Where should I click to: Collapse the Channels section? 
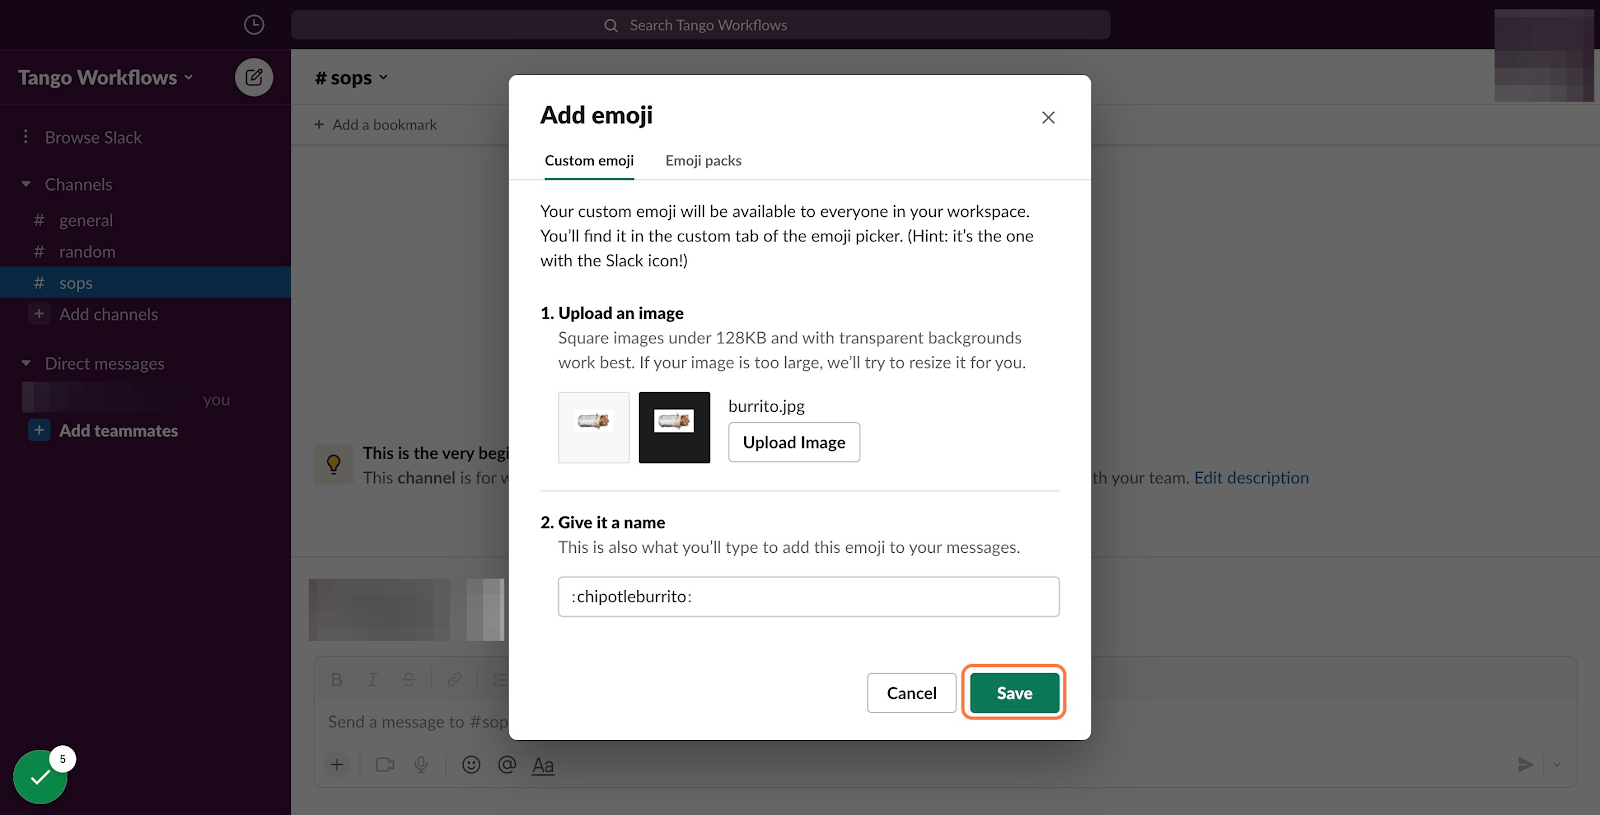[x=26, y=185]
